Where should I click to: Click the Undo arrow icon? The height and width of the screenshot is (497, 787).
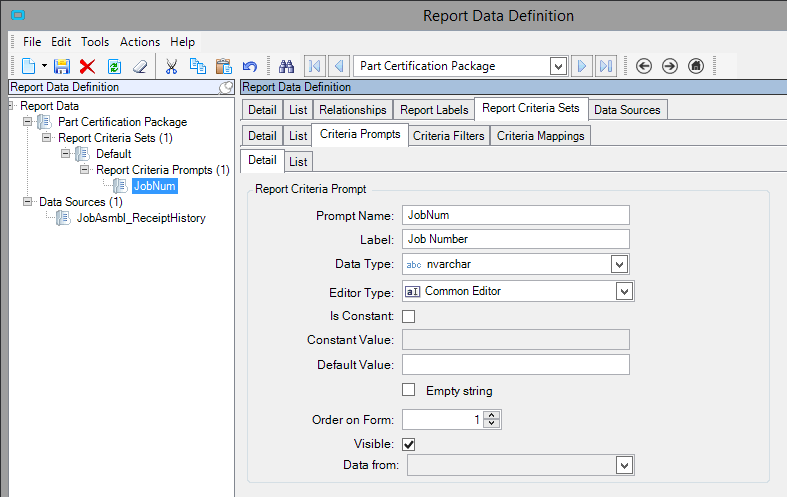(250, 66)
